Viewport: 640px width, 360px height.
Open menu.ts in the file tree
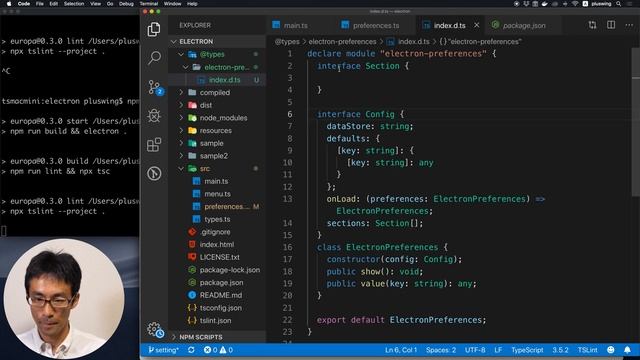point(217,194)
